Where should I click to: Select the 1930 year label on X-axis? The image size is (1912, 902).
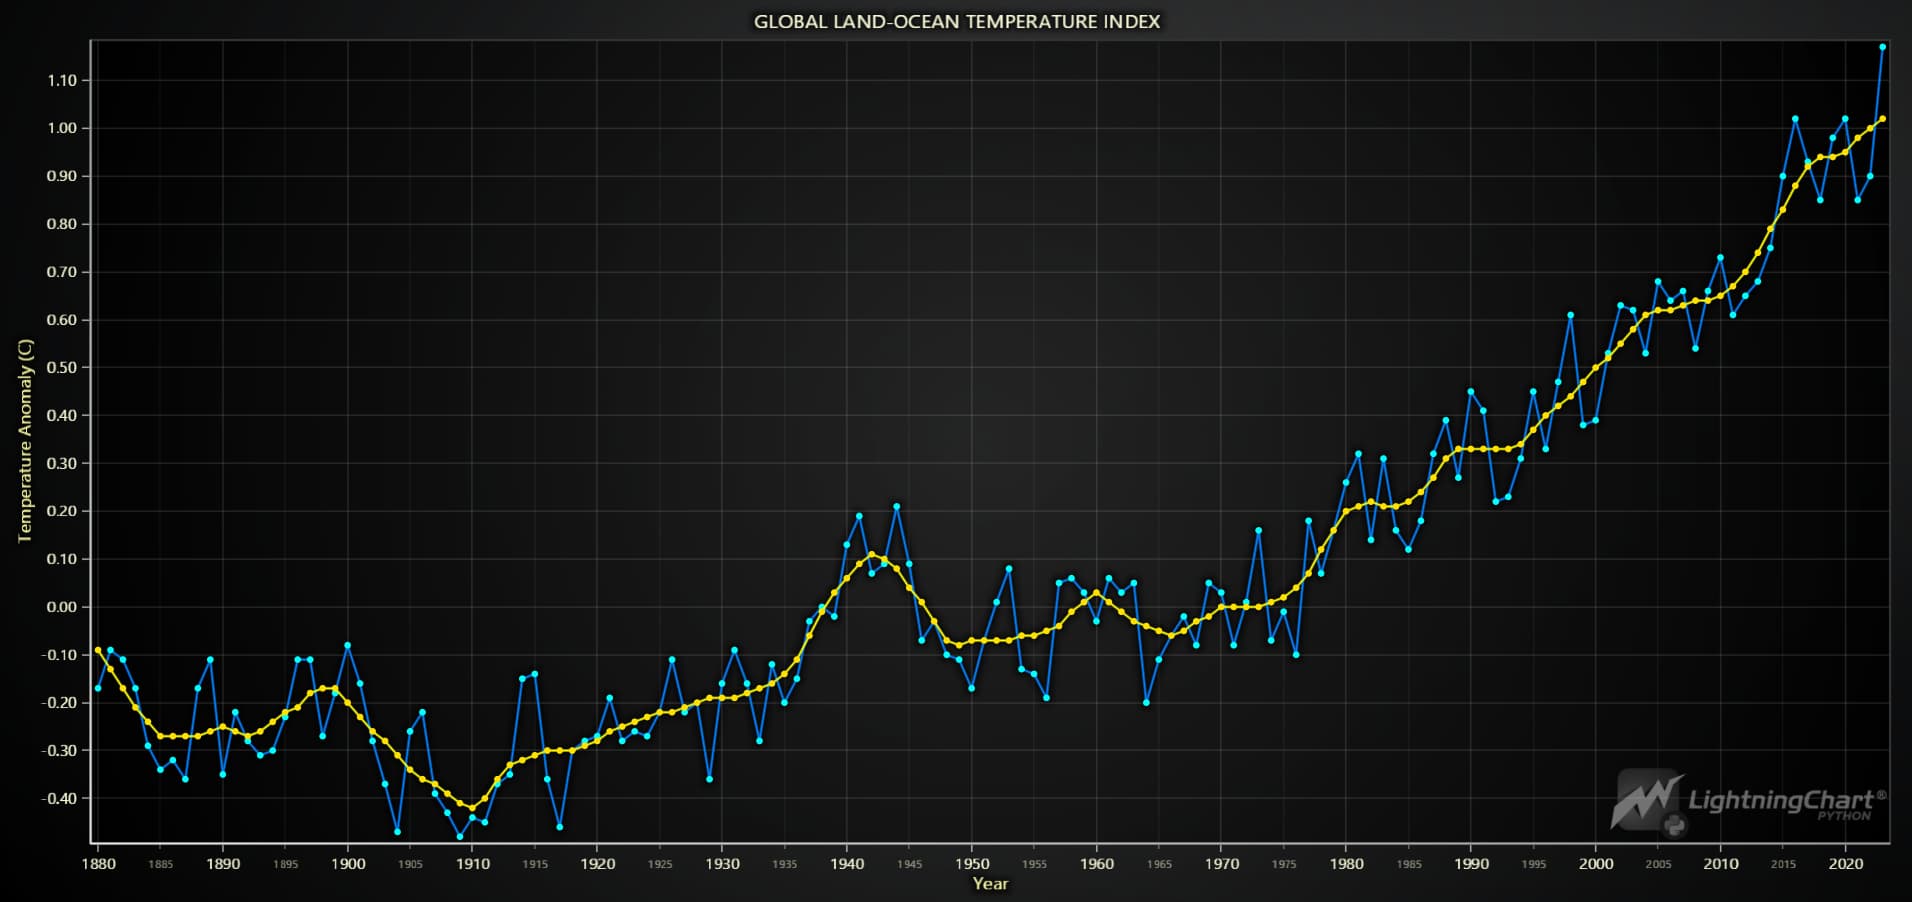[722, 864]
